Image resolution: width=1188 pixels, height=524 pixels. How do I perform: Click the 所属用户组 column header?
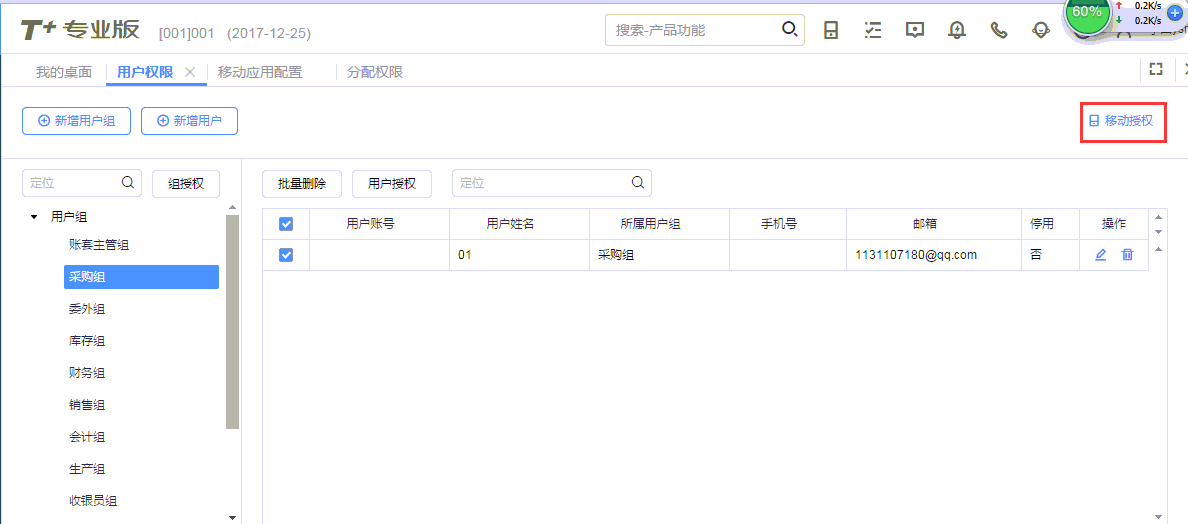[659, 224]
